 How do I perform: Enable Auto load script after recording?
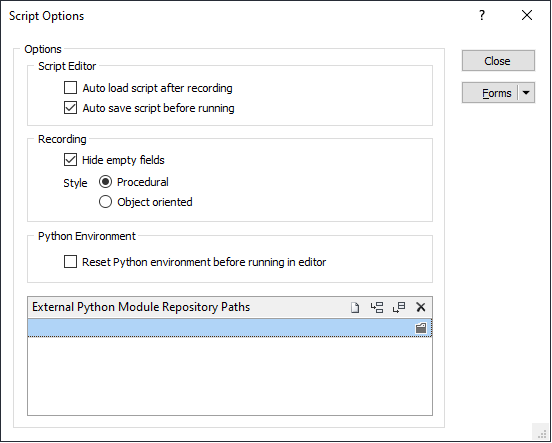(70, 88)
